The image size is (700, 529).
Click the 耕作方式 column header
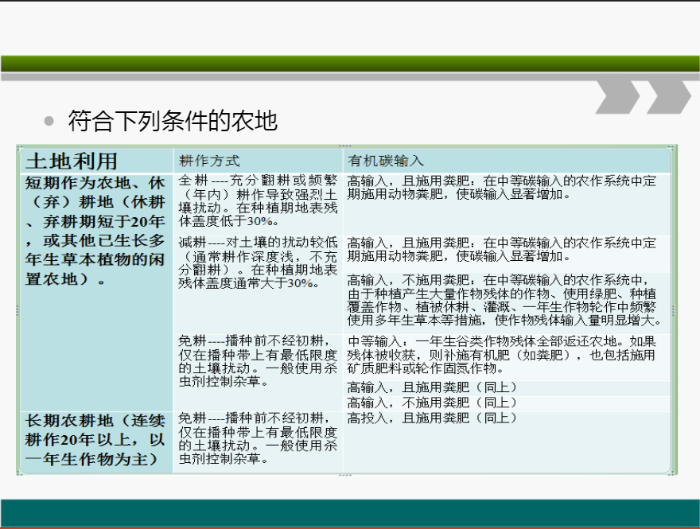click(209, 161)
